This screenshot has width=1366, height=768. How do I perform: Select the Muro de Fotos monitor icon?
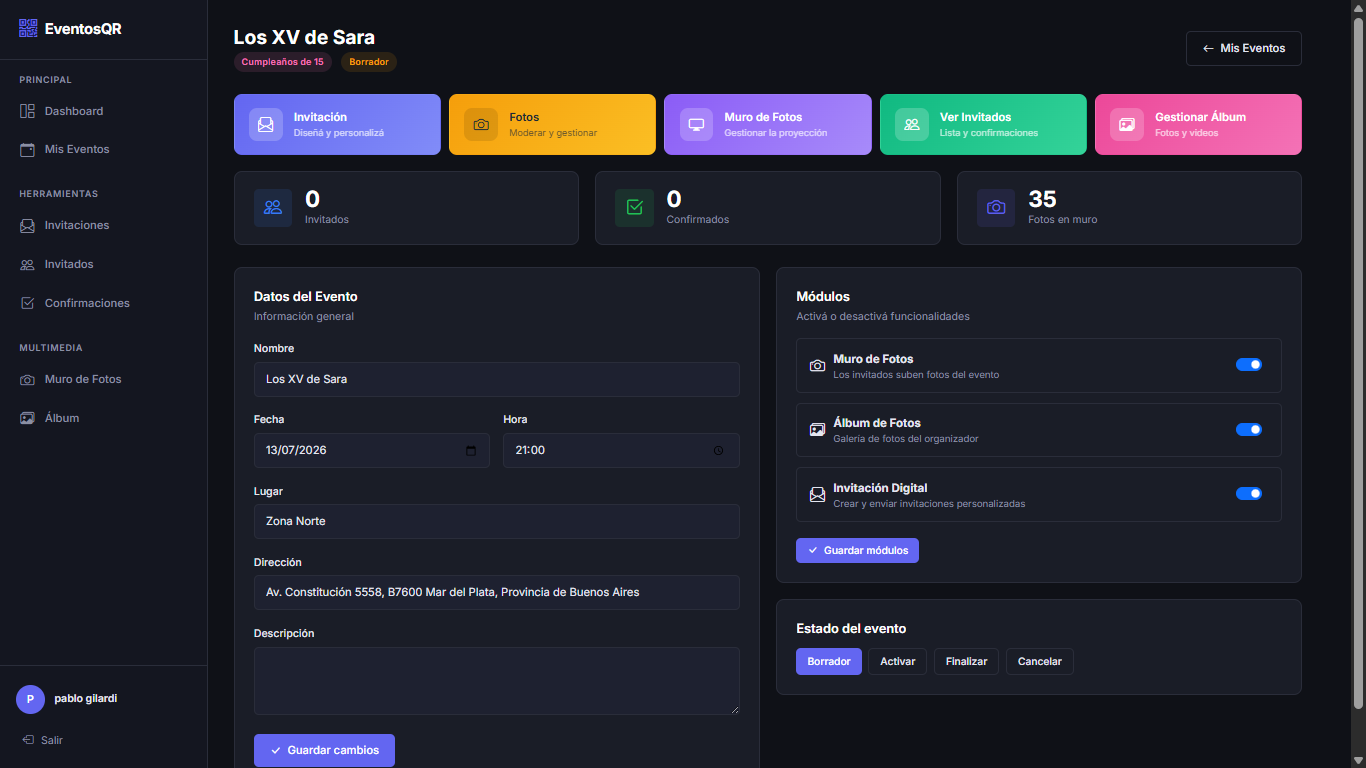pos(695,124)
